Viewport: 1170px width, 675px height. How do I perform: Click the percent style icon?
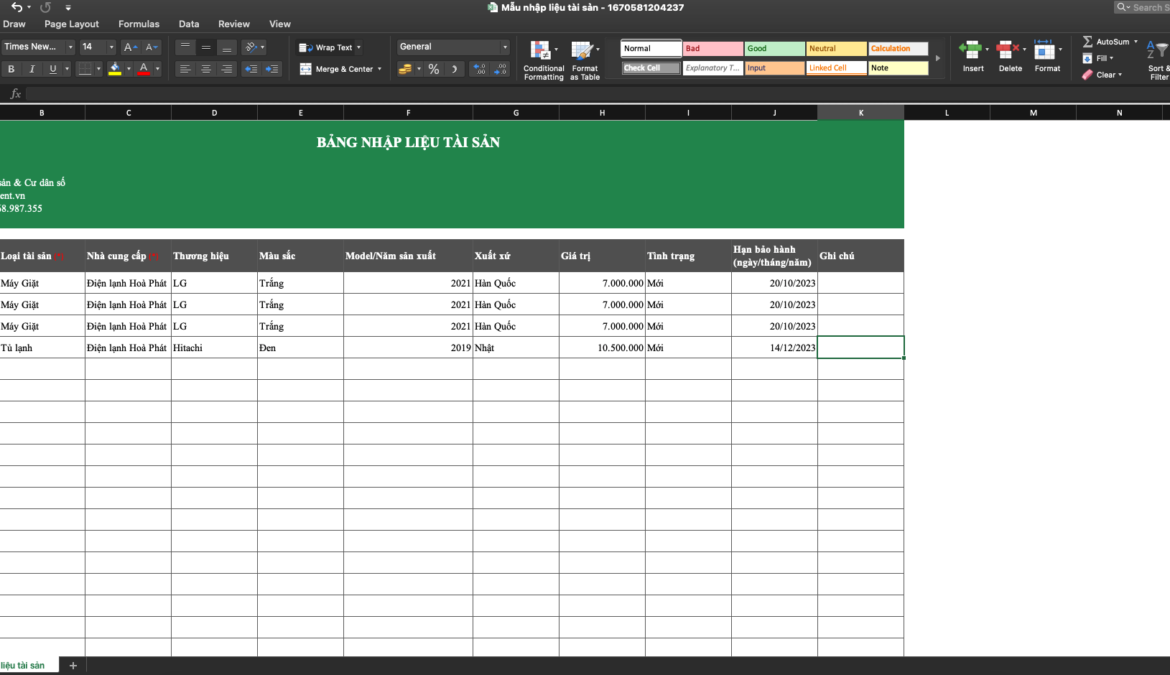pos(433,69)
